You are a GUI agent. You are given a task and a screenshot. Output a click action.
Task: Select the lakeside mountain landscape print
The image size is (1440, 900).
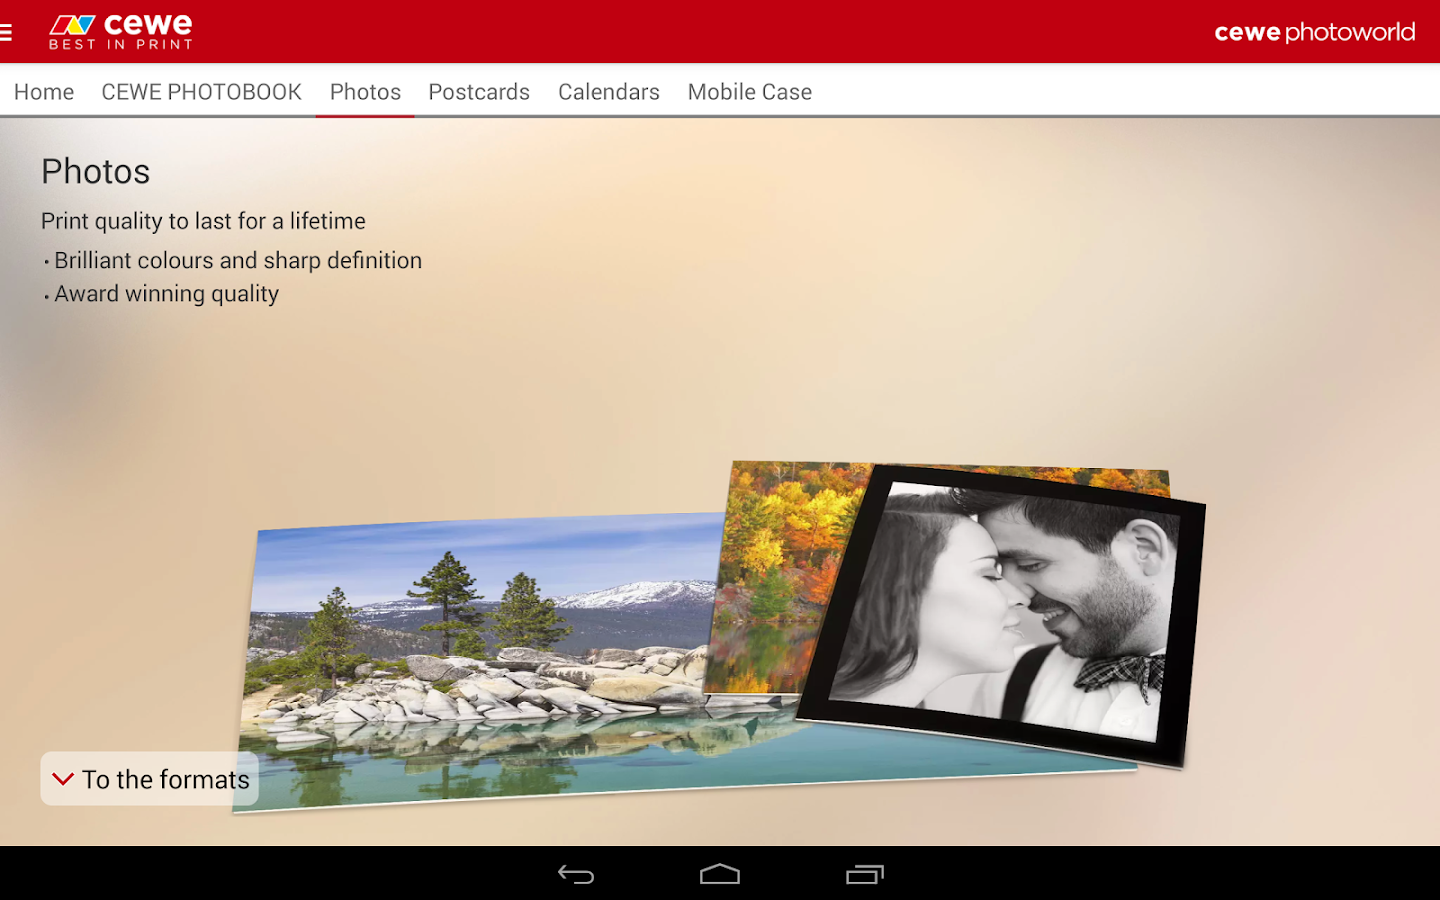click(480, 650)
